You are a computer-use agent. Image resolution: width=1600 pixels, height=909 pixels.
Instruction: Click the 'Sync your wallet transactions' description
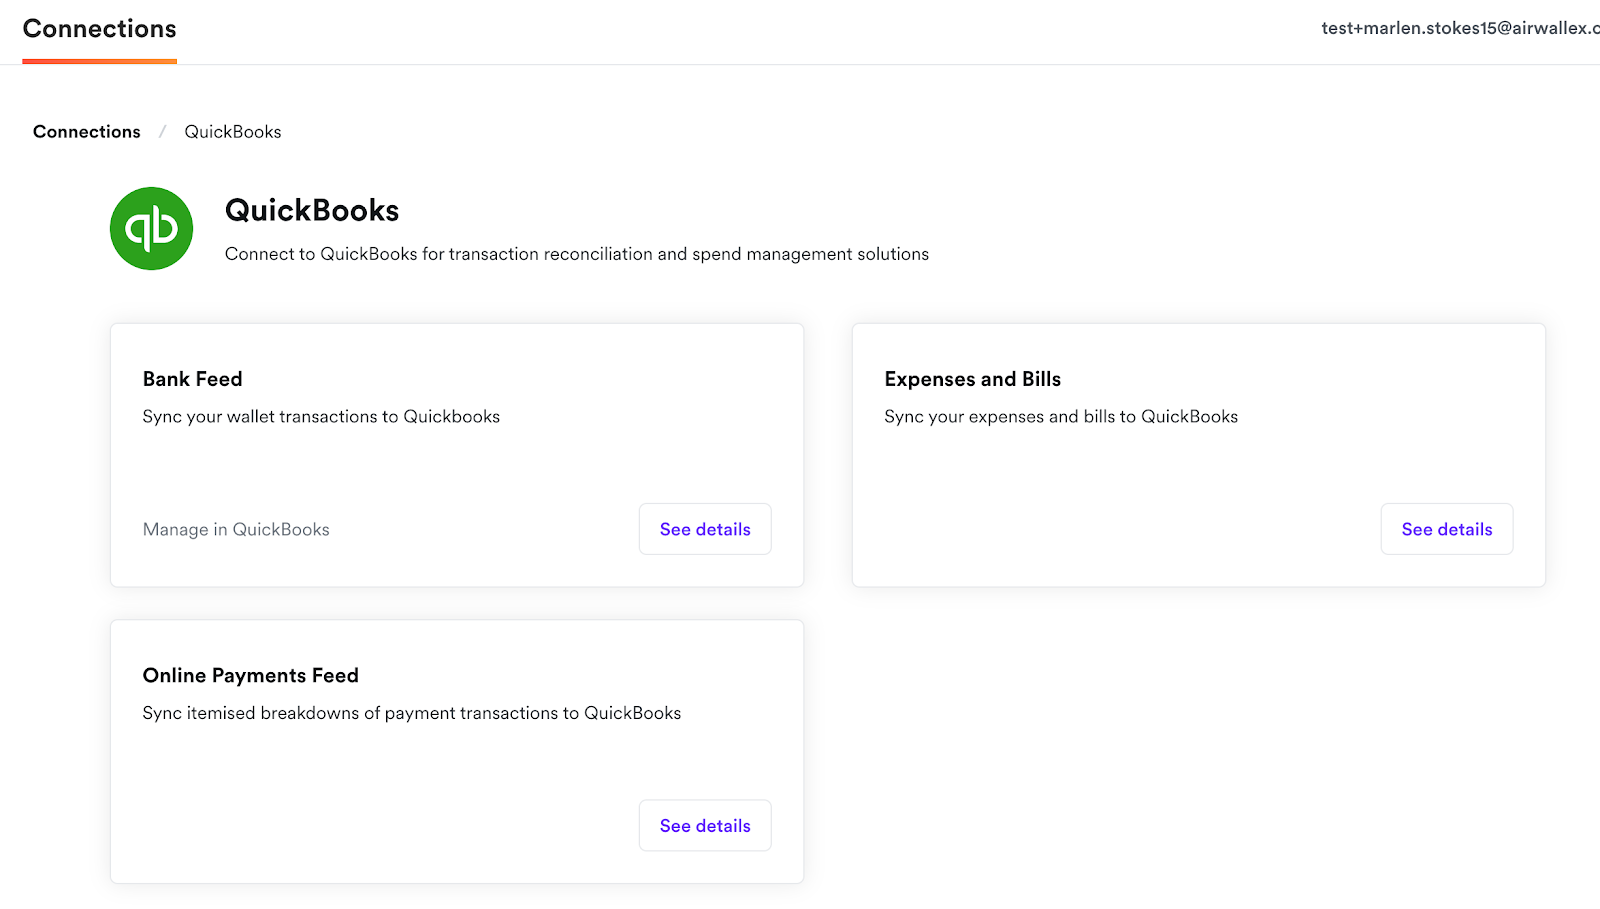coord(321,417)
